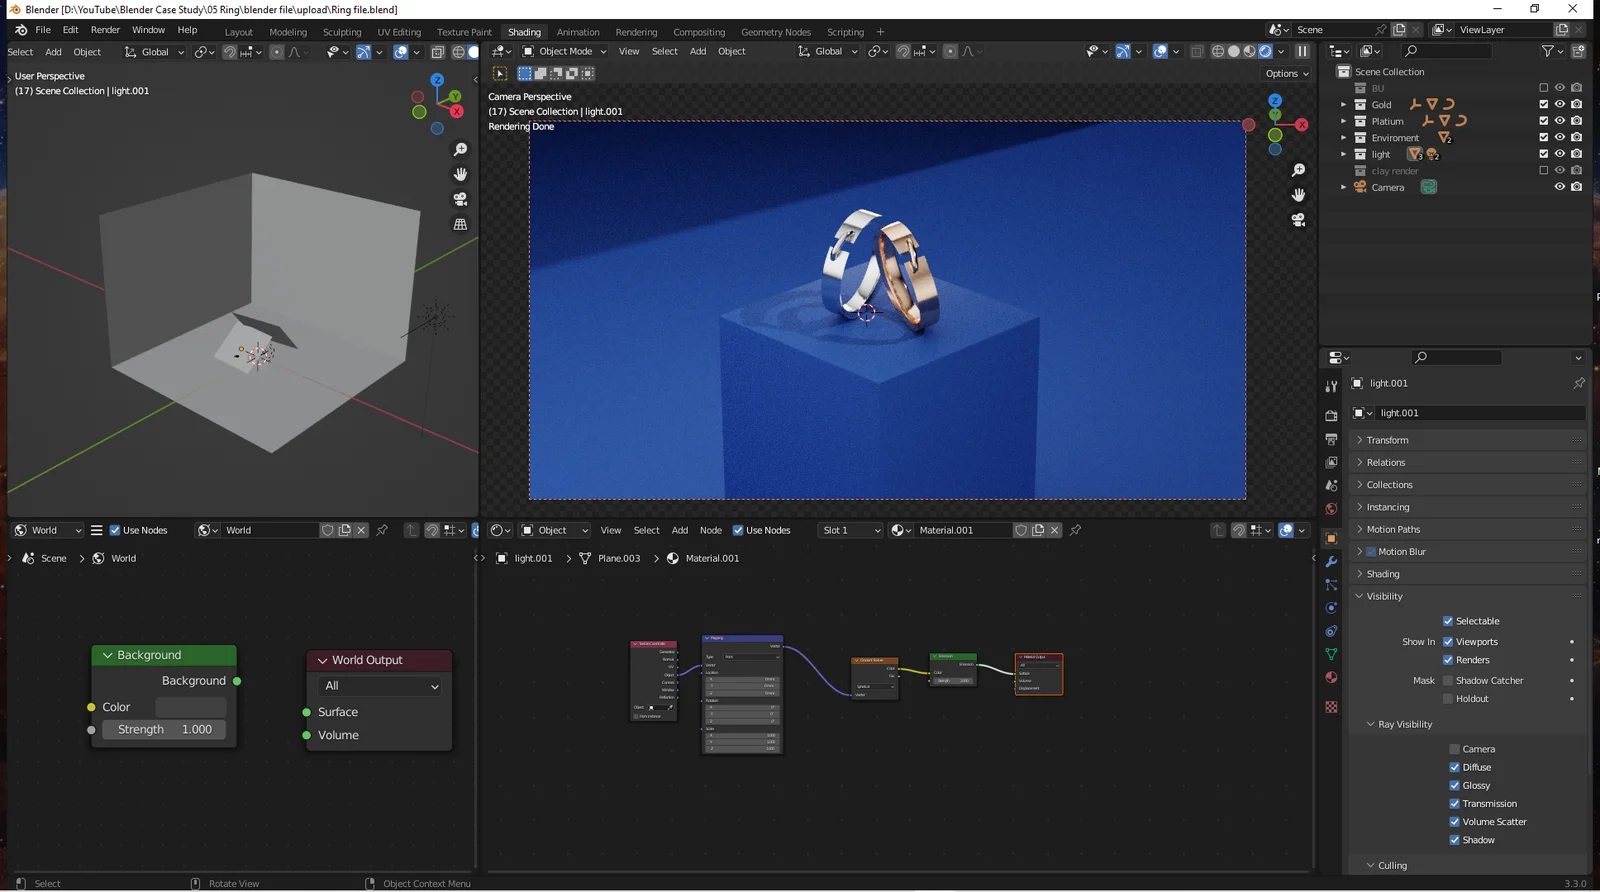Open the Texture properties tab (checker icon)

tap(1331, 707)
